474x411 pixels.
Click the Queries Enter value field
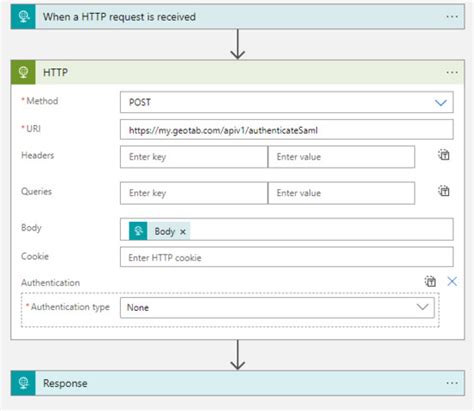click(x=341, y=193)
